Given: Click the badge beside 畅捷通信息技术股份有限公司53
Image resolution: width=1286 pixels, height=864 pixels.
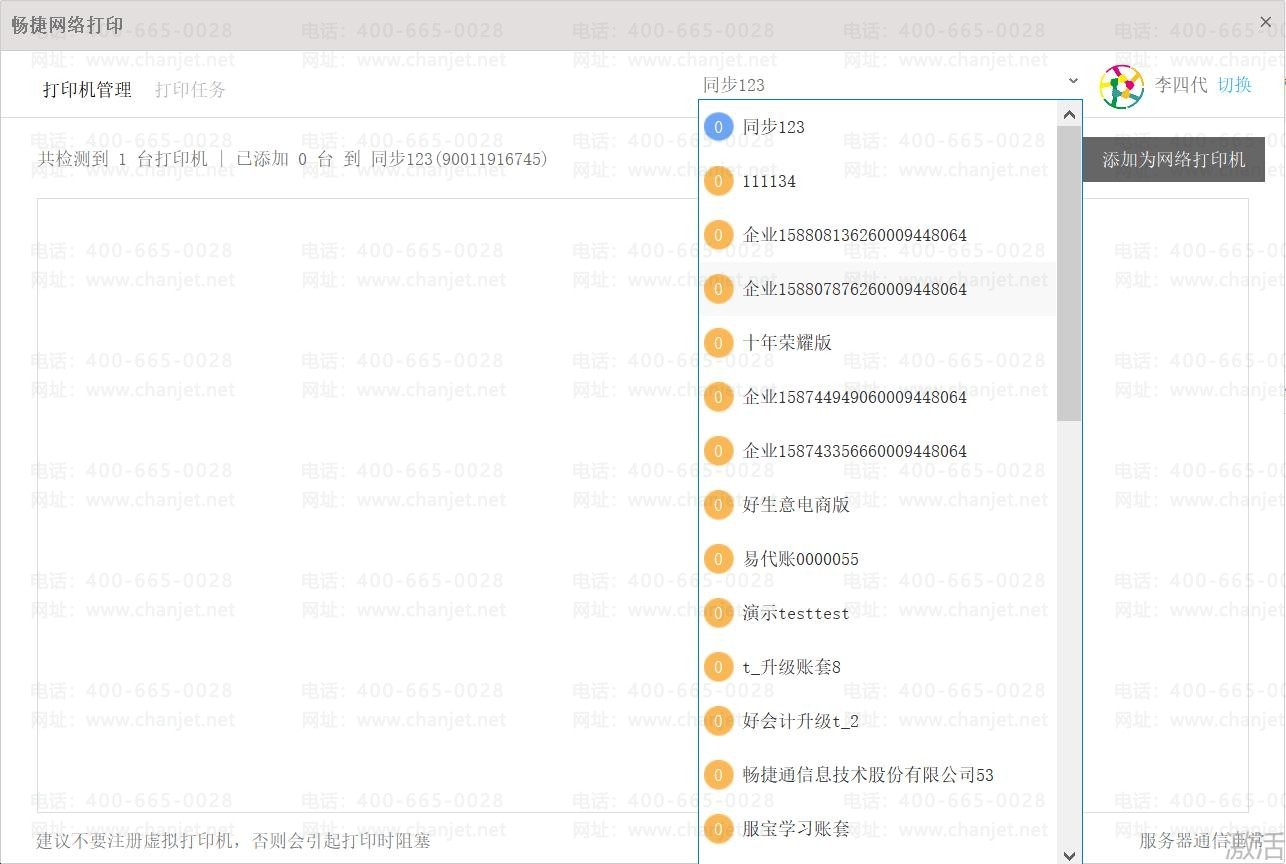Looking at the screenshot, I should 718,775.
